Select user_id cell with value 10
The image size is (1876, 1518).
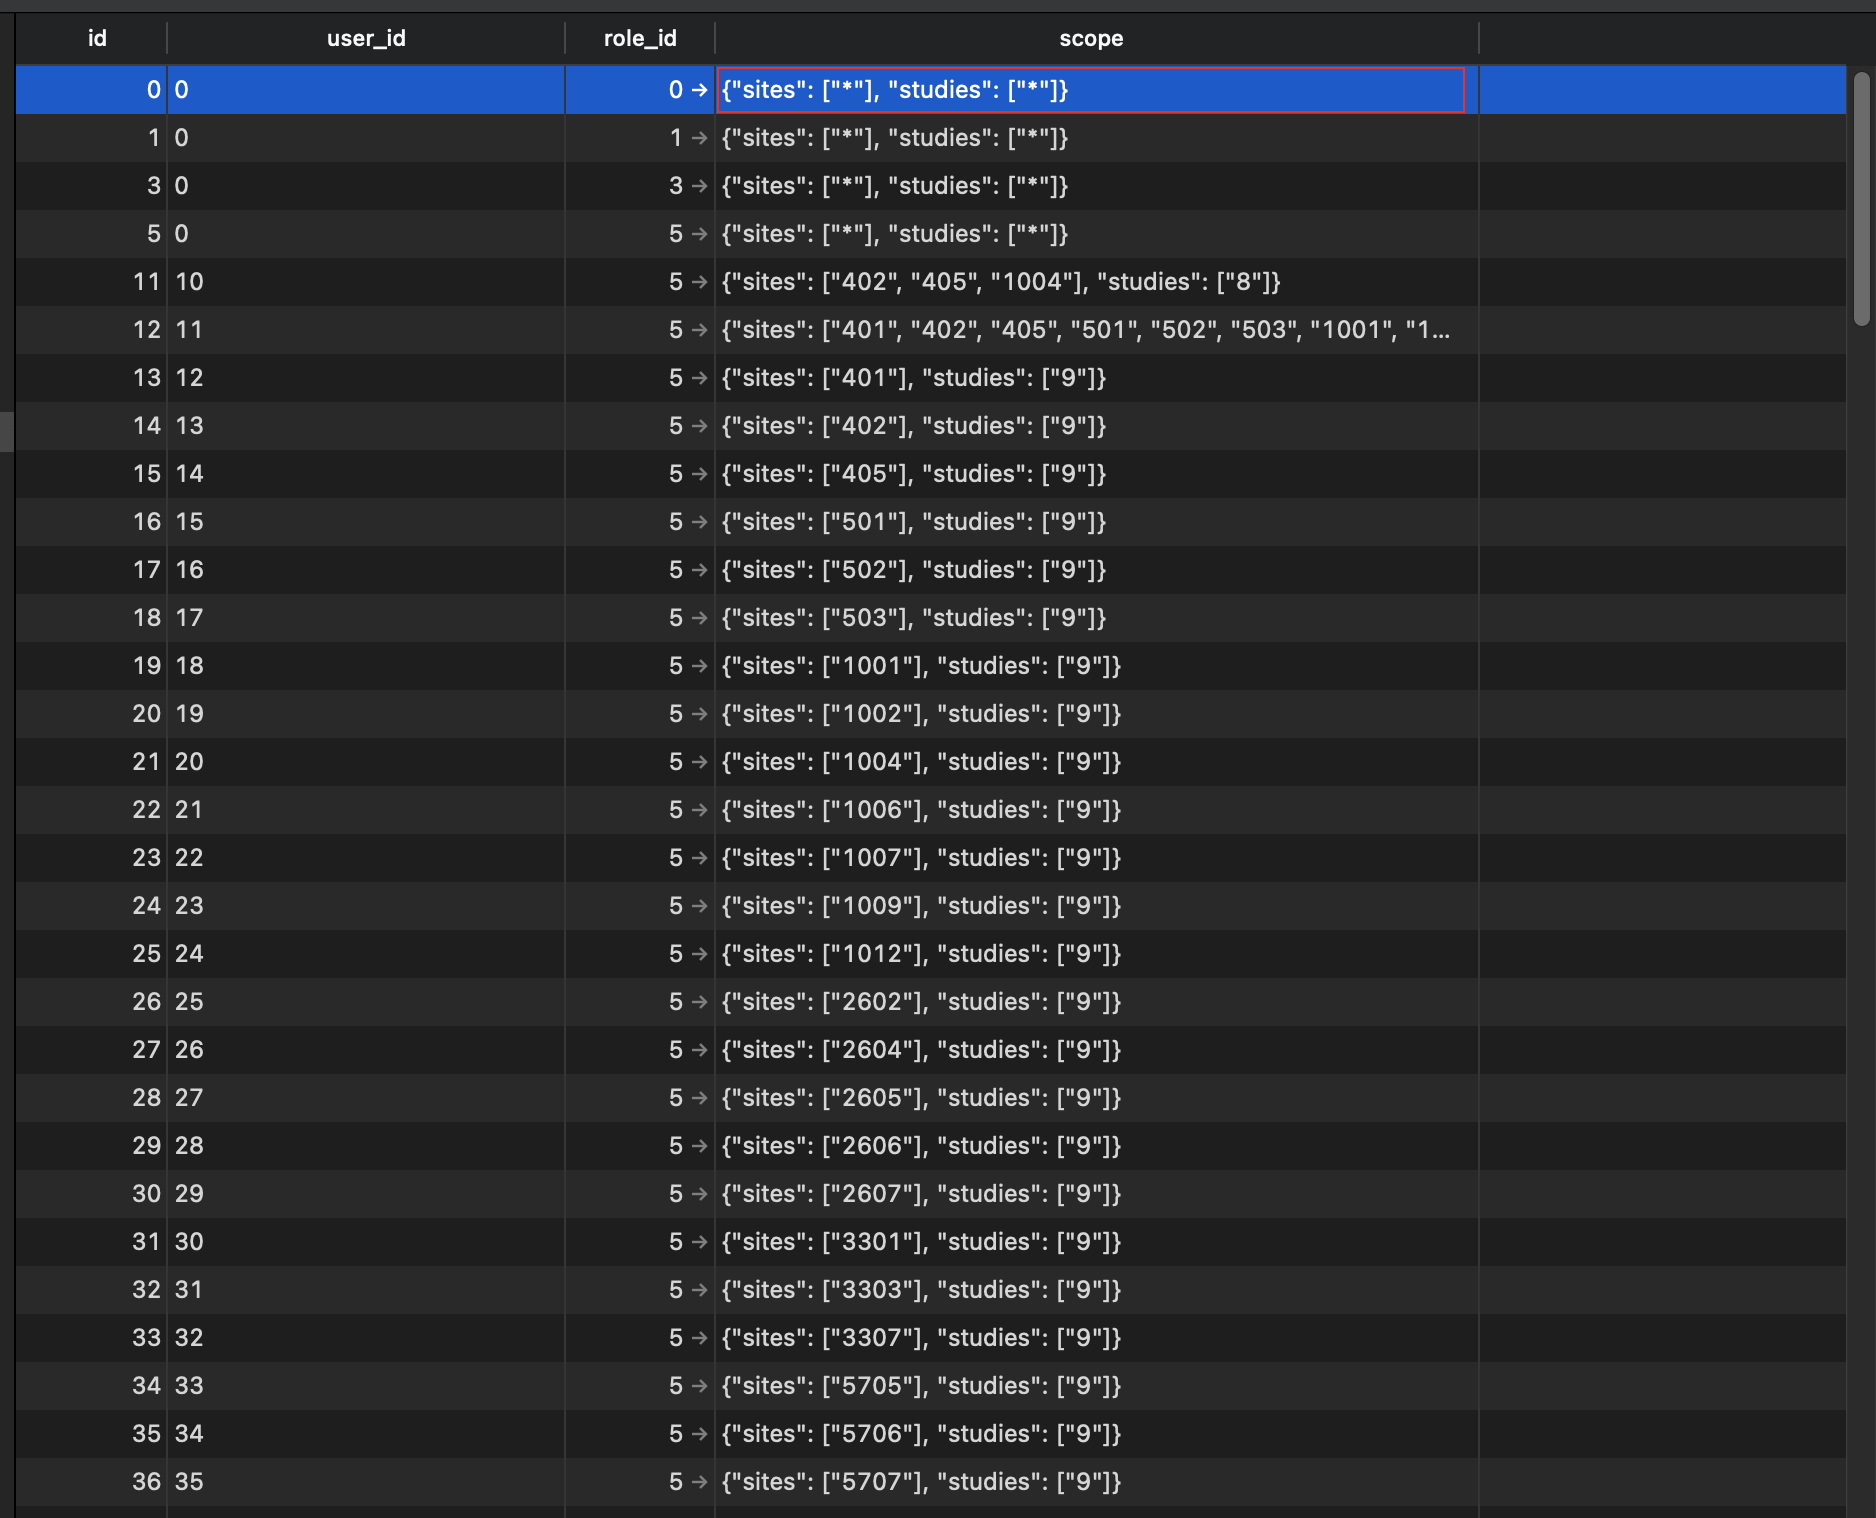366,282
